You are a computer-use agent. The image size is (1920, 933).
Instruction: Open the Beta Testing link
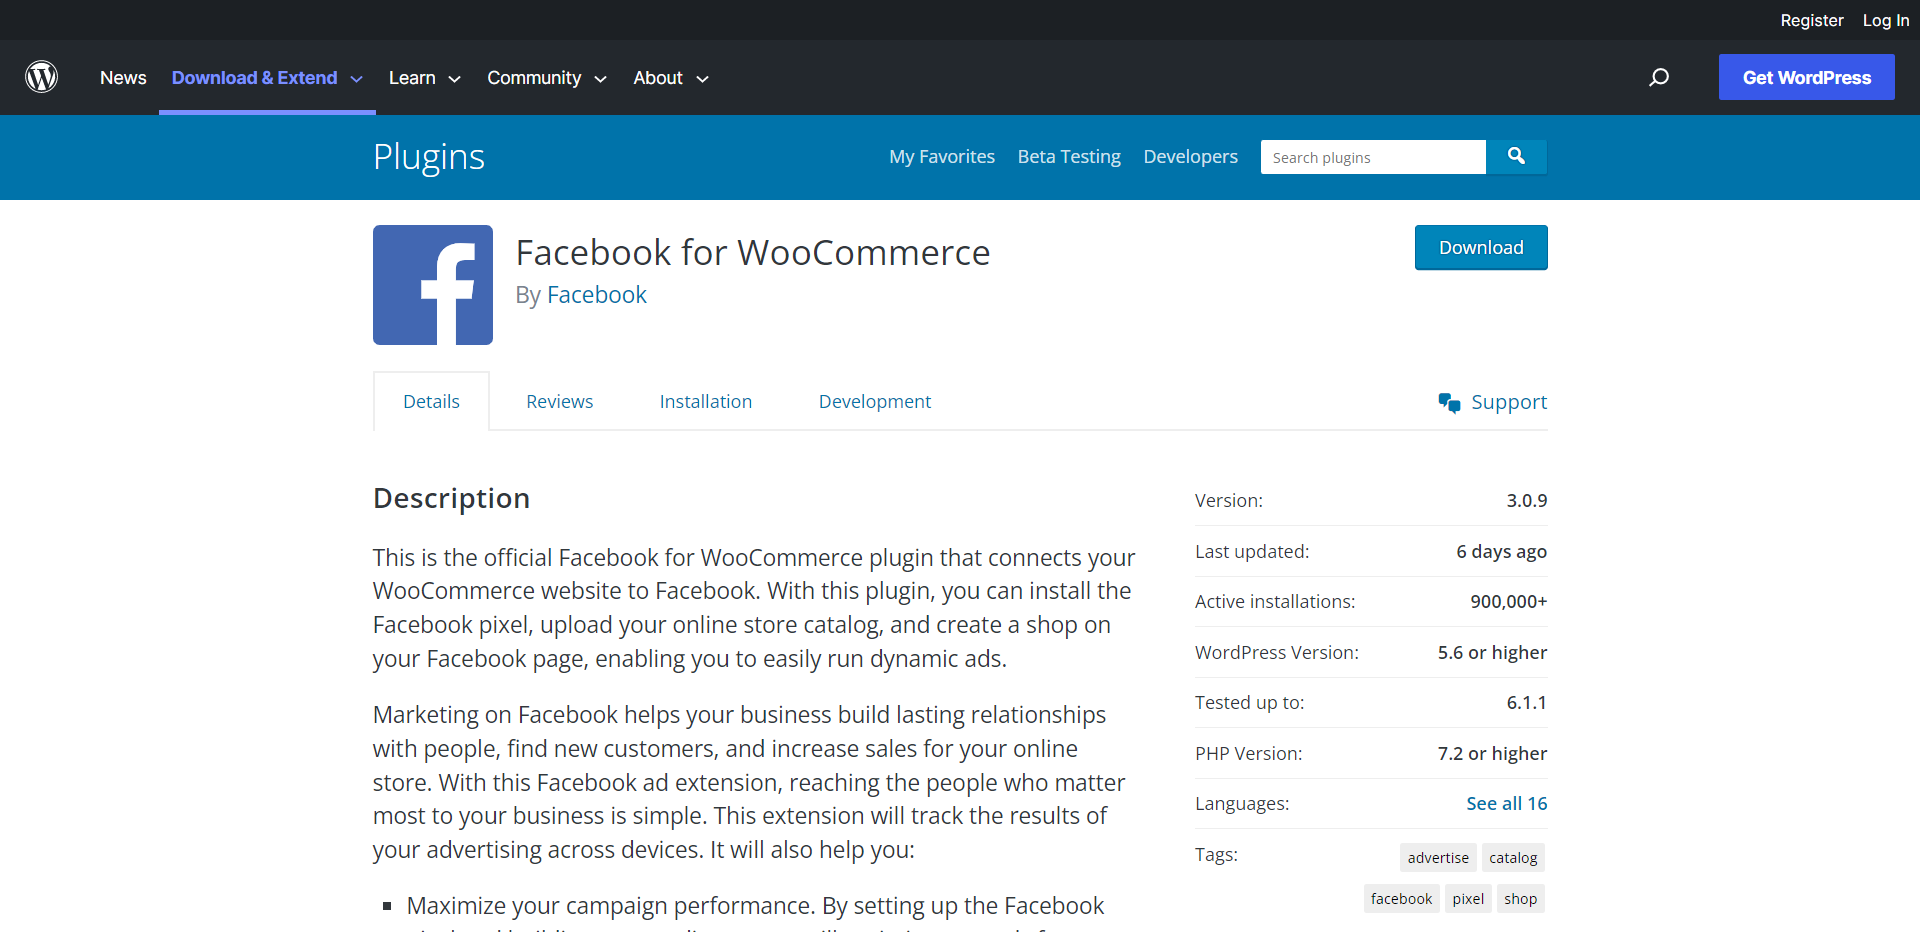point(1069,157)
